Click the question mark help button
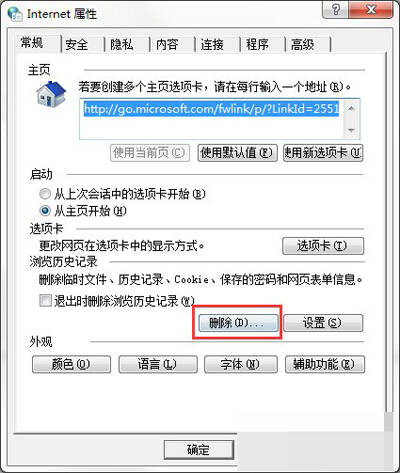 click(x=336, y=9)
